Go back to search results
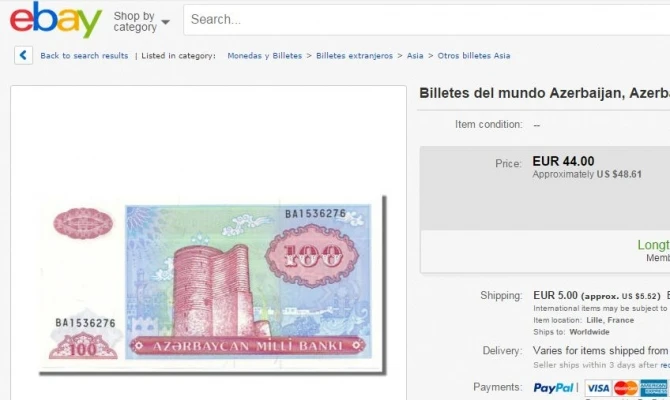Image resolution: width=670 pixels, height=400 pixels. click(x=84, y=56)
